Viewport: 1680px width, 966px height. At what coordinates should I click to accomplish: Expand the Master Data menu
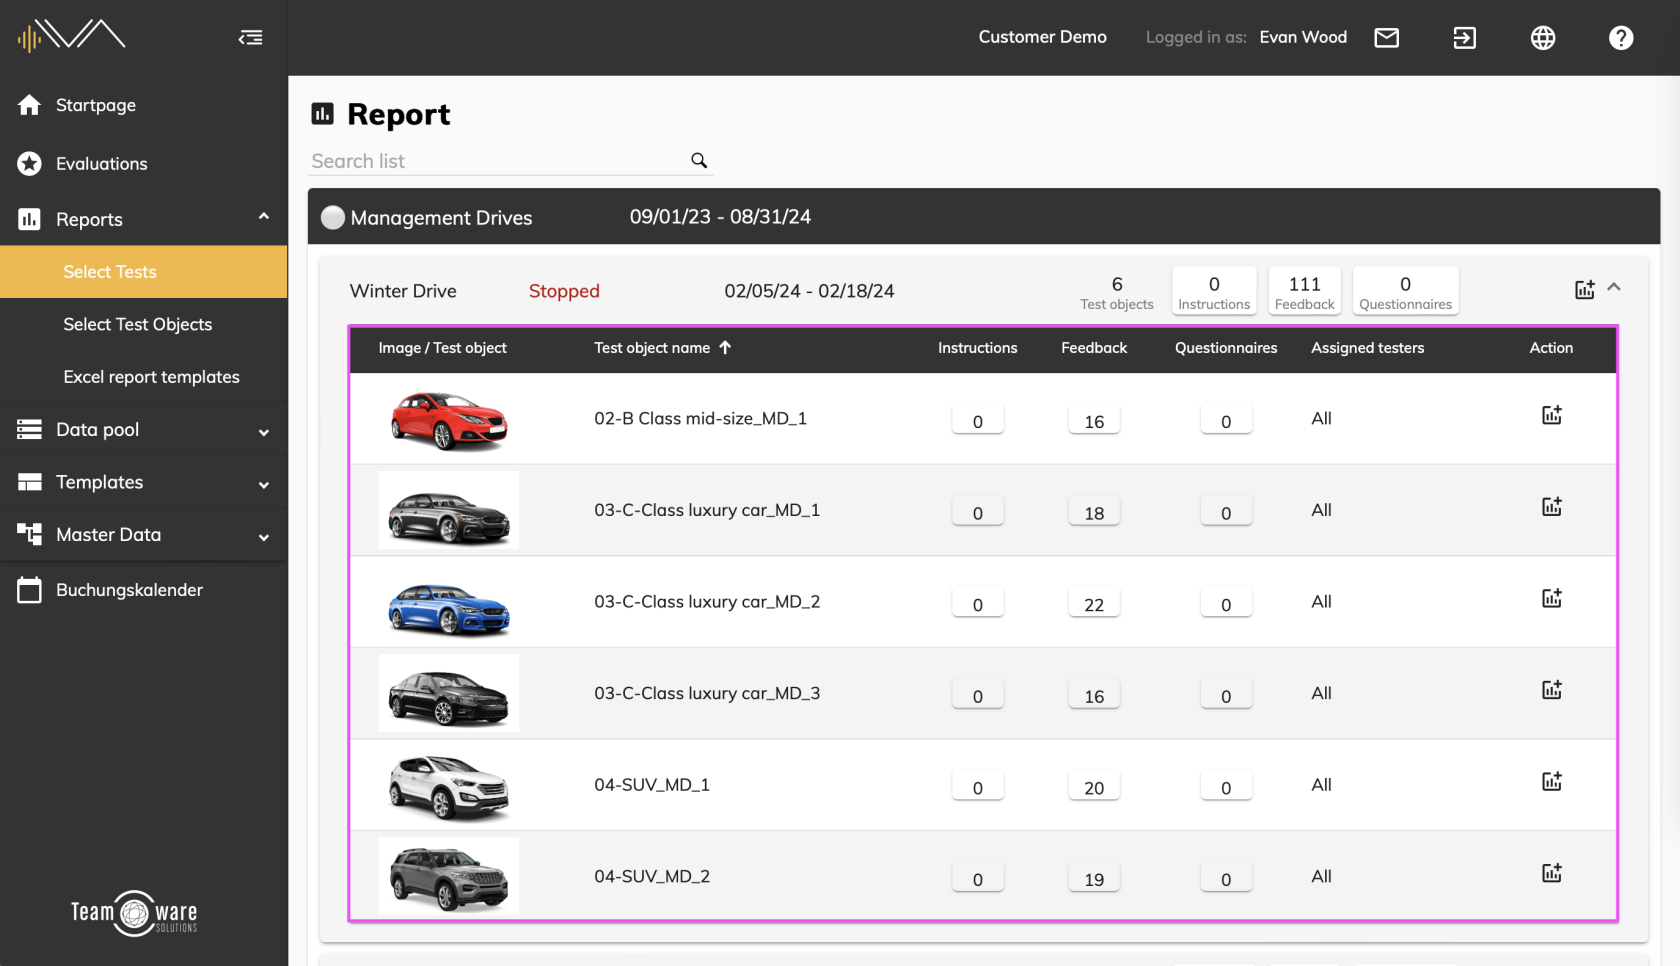[264, 537]
